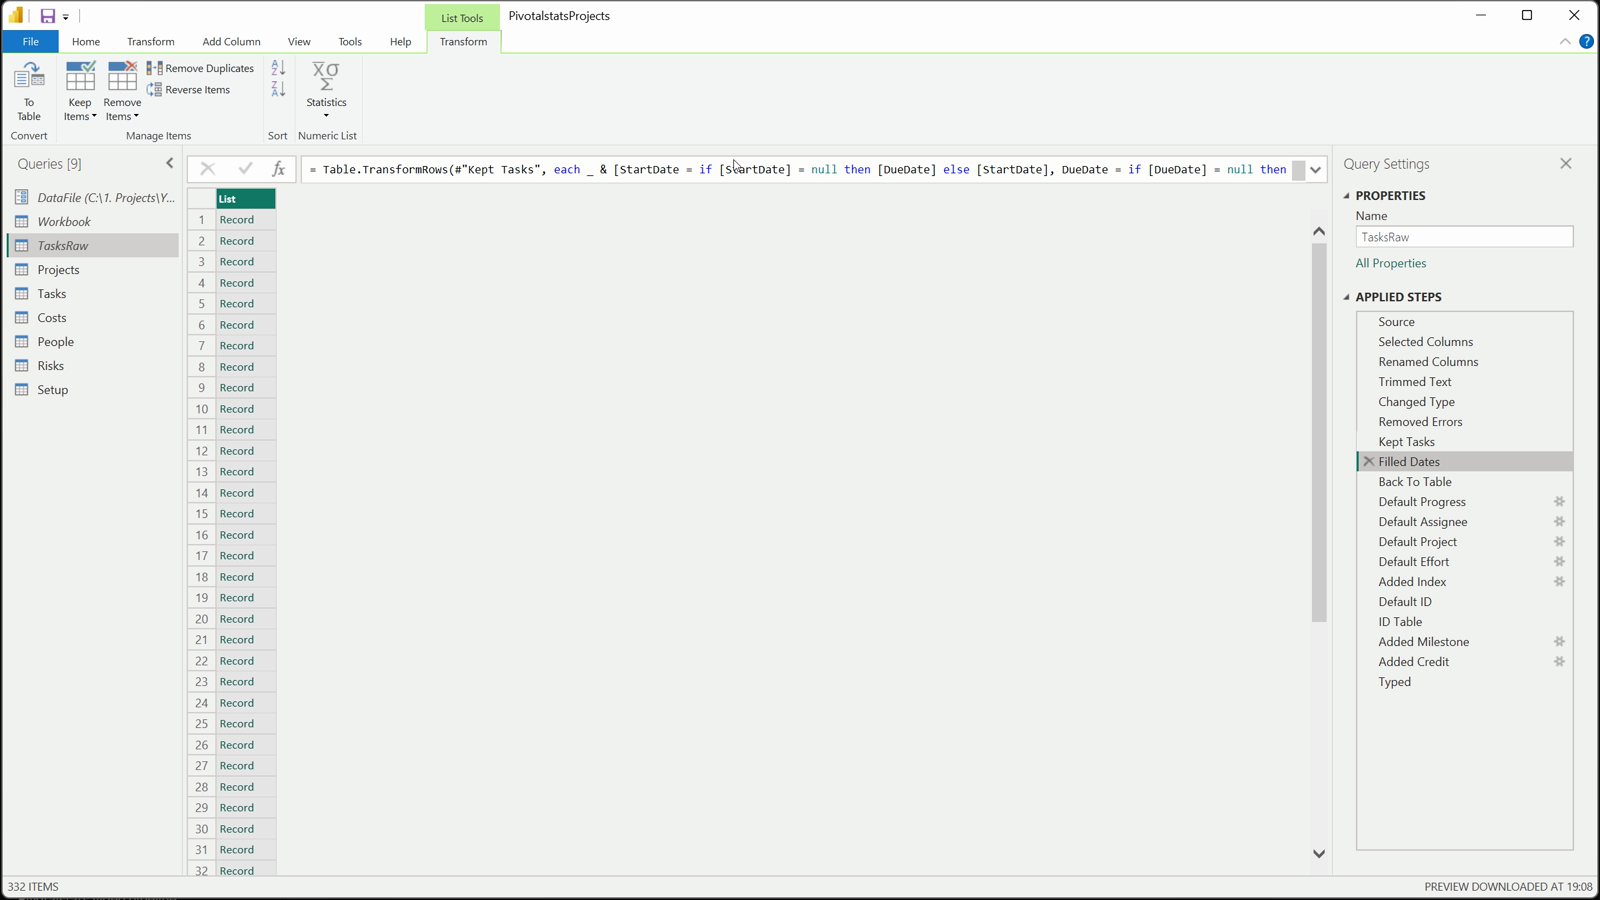1600x900 pixels.
Task: Sort list ascending A to Z
Action: [278, 68]
